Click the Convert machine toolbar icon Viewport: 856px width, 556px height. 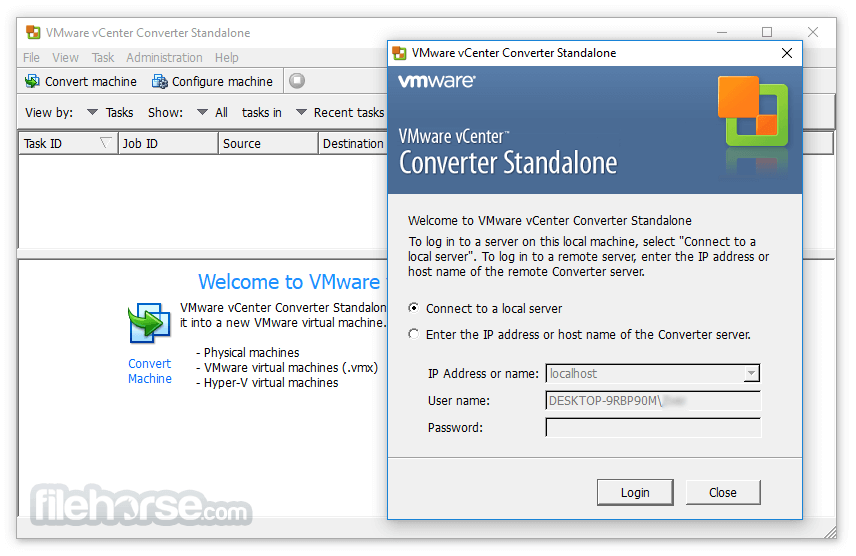(x=32, y=81)
